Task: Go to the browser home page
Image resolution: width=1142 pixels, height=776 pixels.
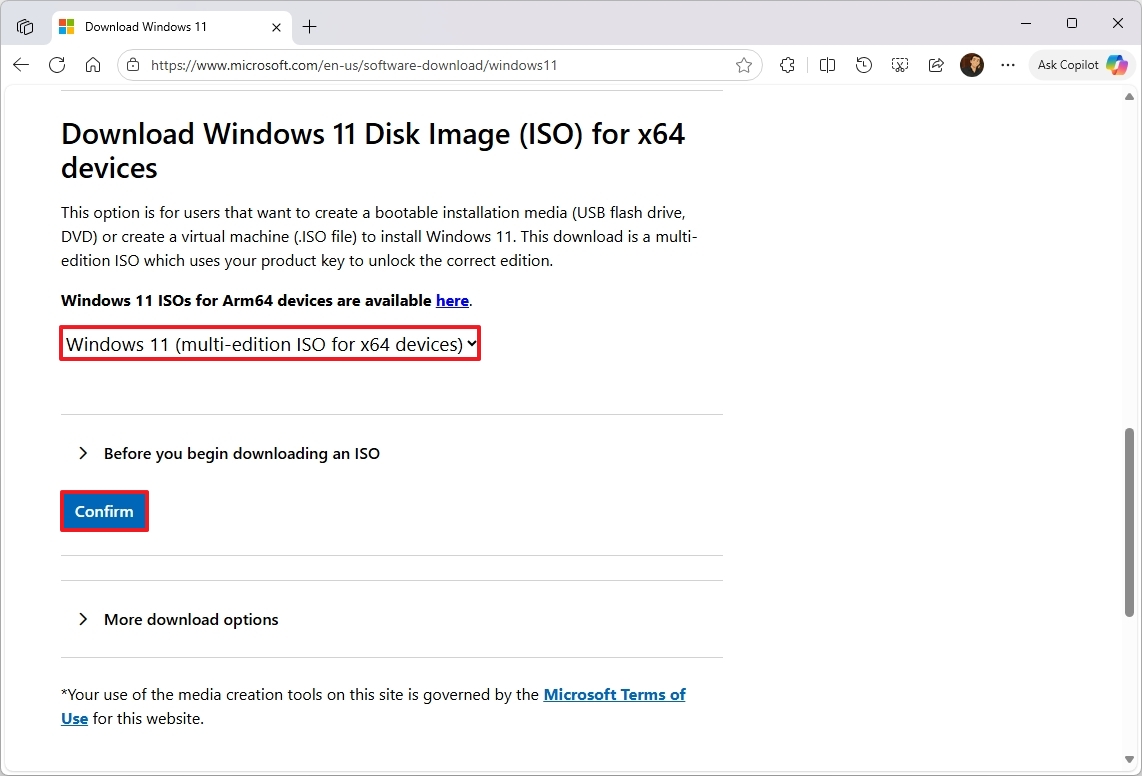Action: tap(93, 65)
